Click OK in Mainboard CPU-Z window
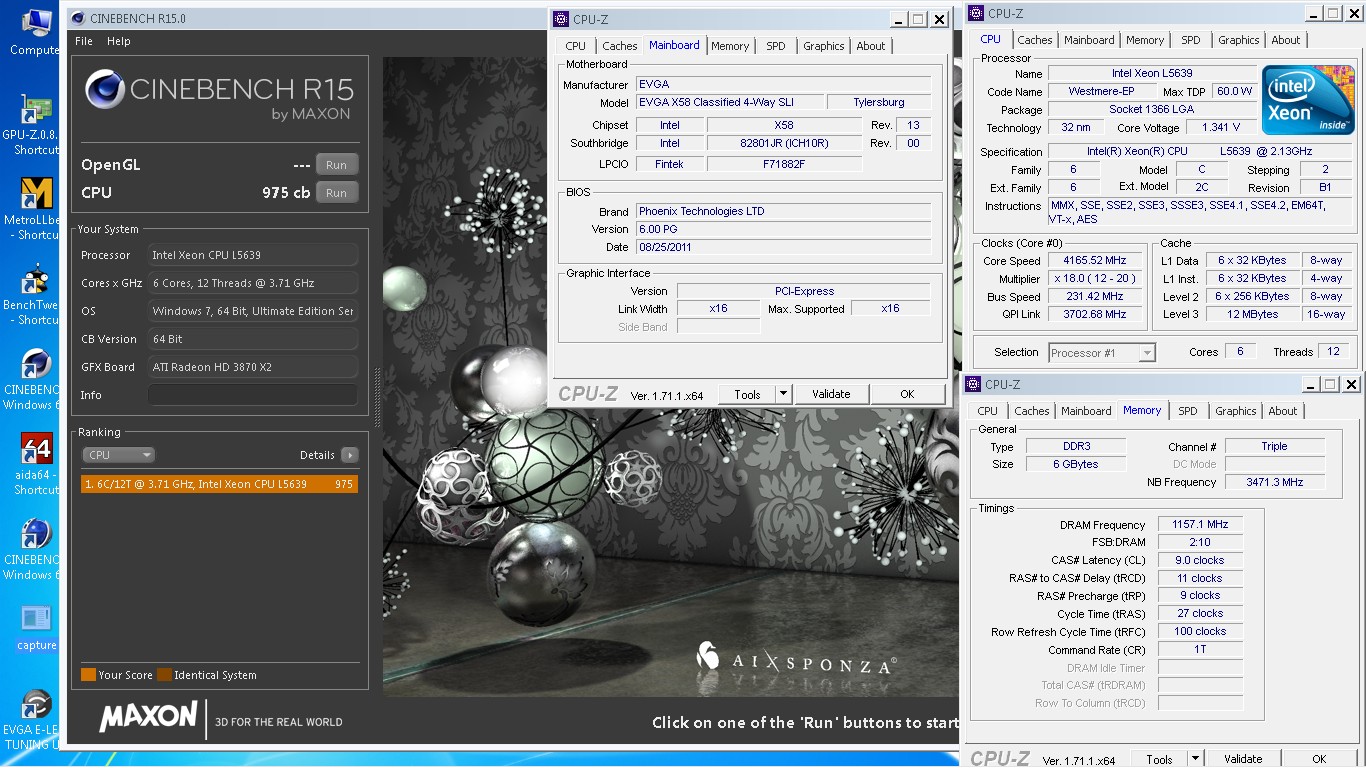The height and width of the screenshot is (768, 1366). click(x=907, y=394)
